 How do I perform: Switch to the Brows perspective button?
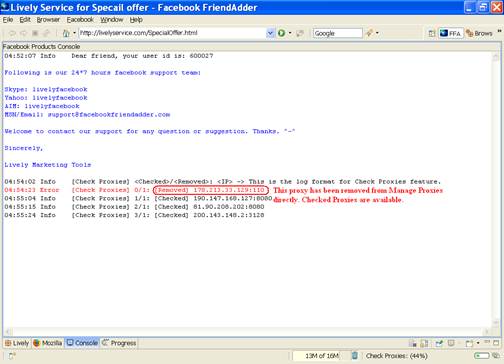pyautogui.click(x=479, y=33)
